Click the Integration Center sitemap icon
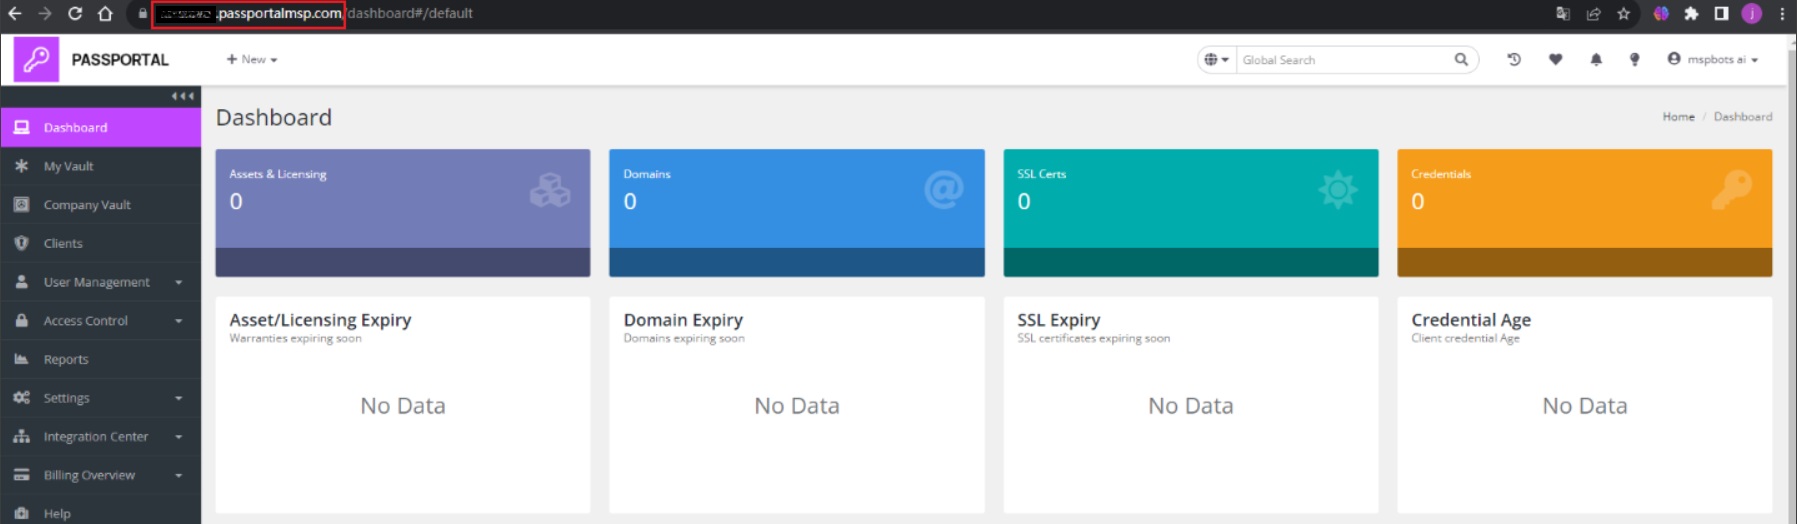Image resolution: width=1797 pixels, height=524 pixels. click(x=21, y=436)
